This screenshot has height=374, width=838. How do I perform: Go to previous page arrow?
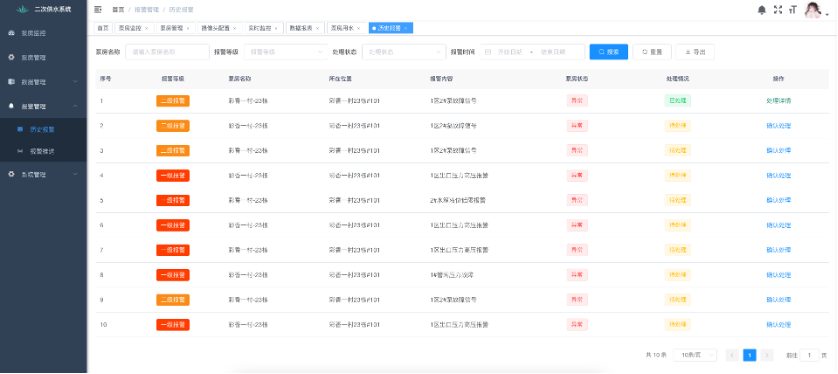click(x=732, y=355)
